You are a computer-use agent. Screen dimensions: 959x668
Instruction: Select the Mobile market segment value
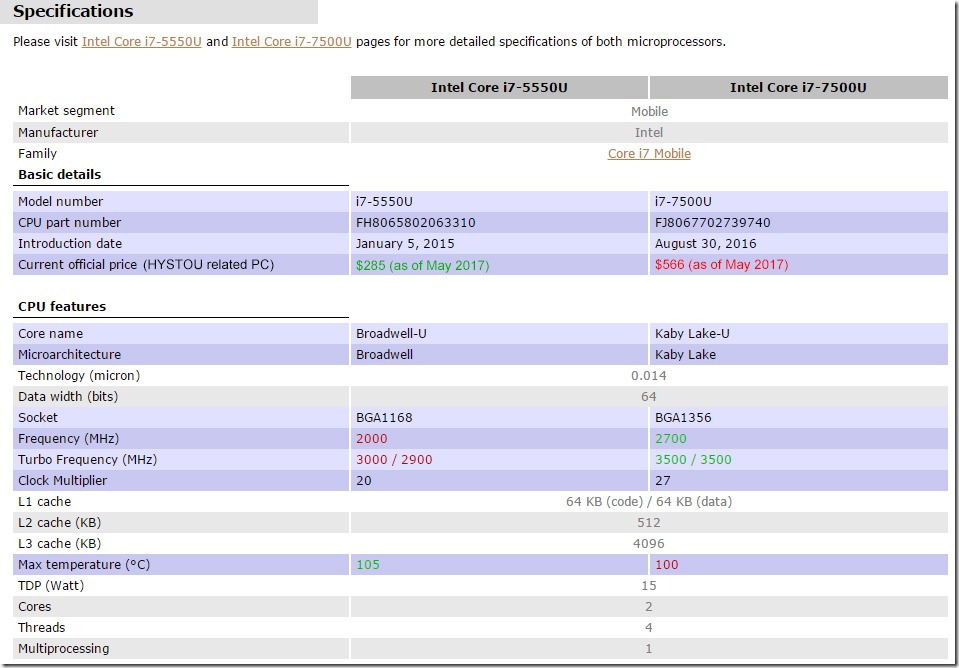click(x=649, y=111)
